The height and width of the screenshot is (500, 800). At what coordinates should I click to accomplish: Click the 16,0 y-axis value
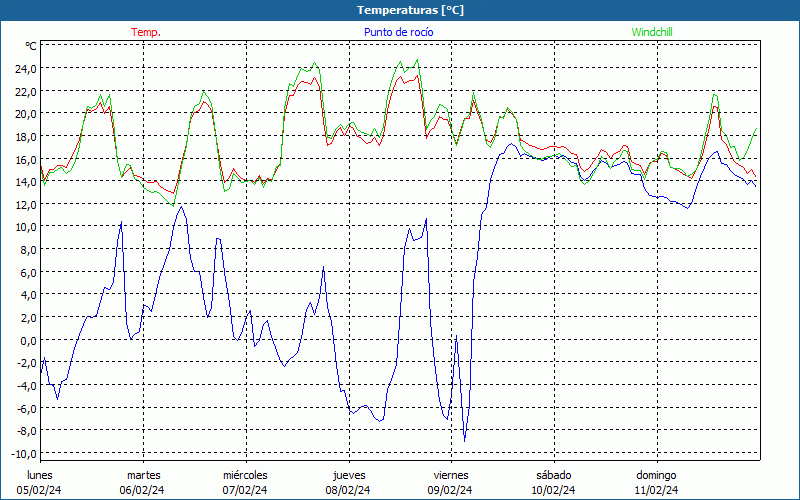click(x=26, y=159)
